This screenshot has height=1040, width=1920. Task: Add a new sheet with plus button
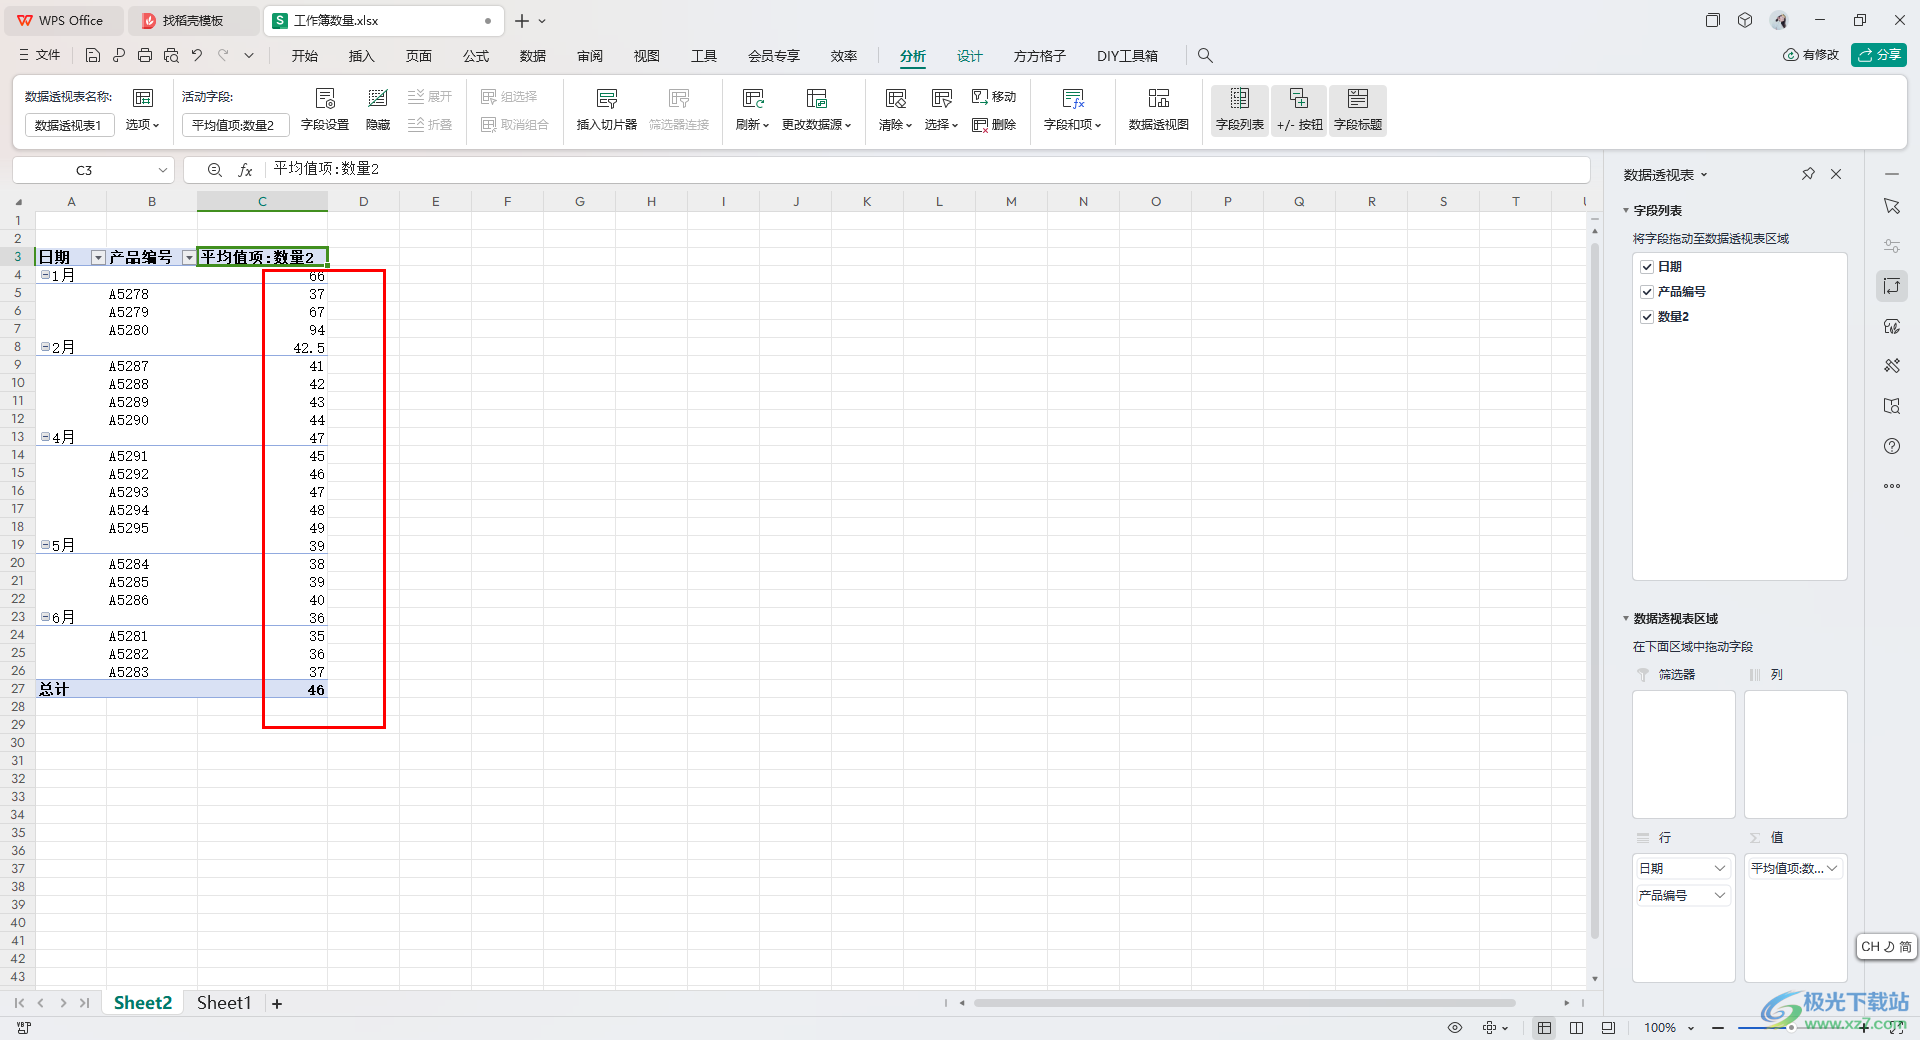coord(277,1004)
